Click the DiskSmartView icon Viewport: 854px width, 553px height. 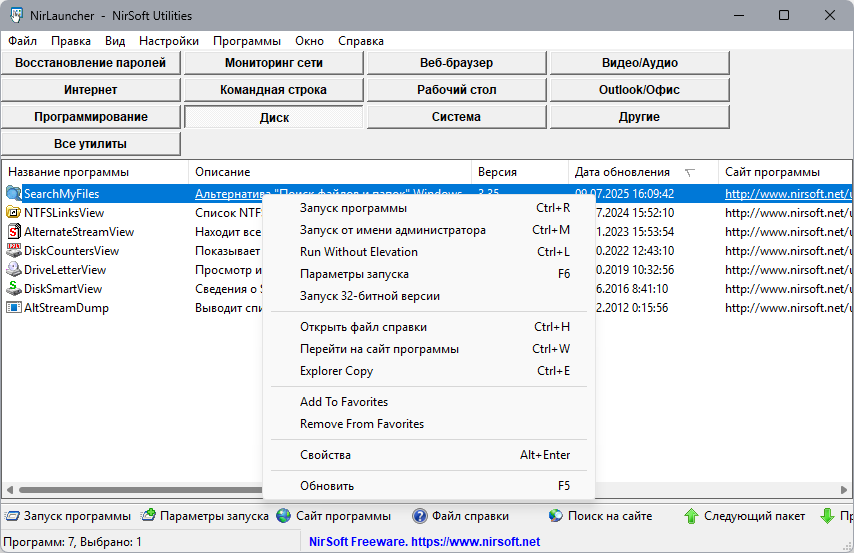coord(14,289)
